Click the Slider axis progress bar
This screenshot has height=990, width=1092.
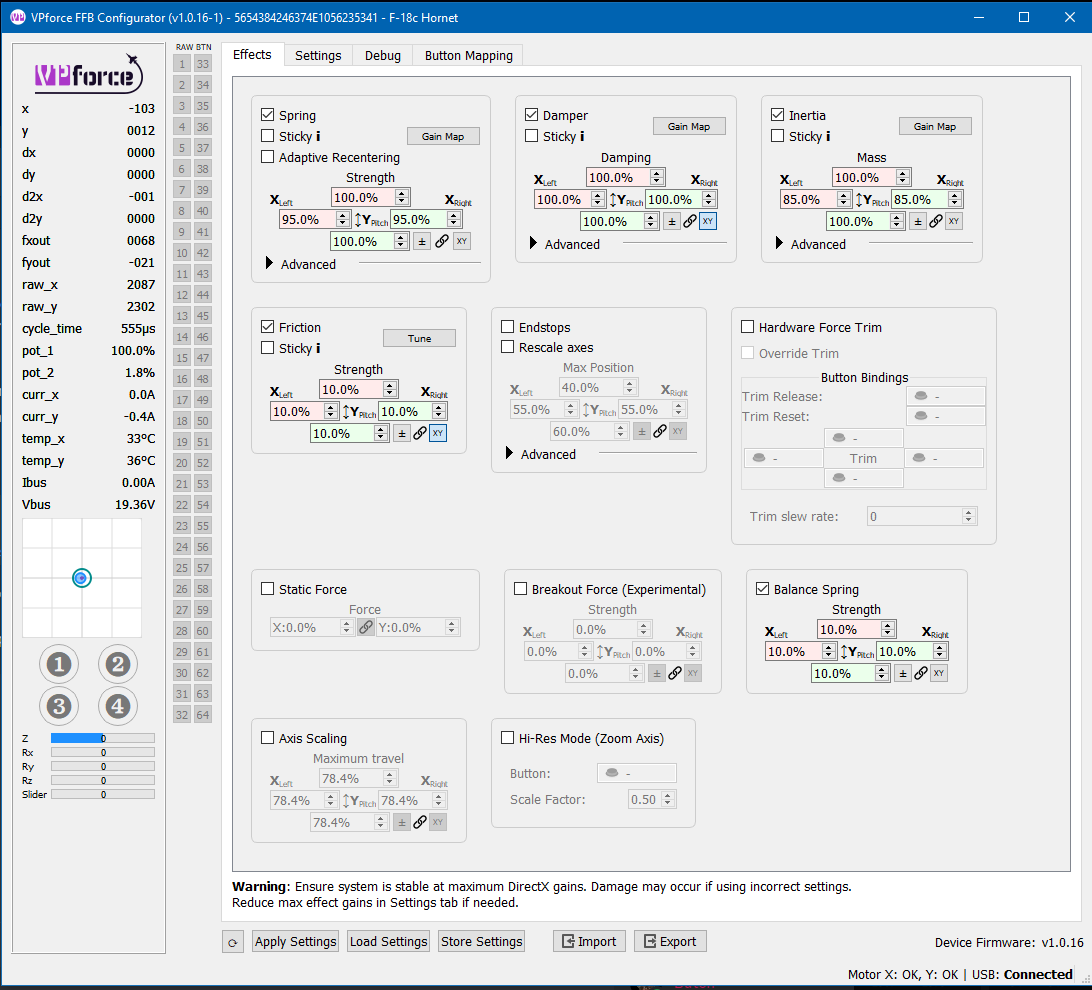point(102,794)
